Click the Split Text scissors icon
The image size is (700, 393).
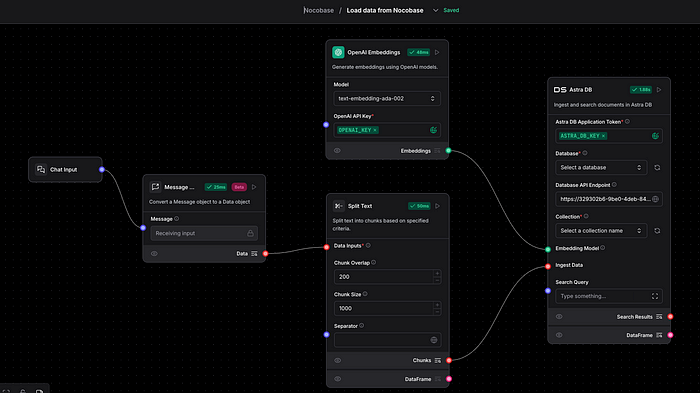[x=338, y=206]
